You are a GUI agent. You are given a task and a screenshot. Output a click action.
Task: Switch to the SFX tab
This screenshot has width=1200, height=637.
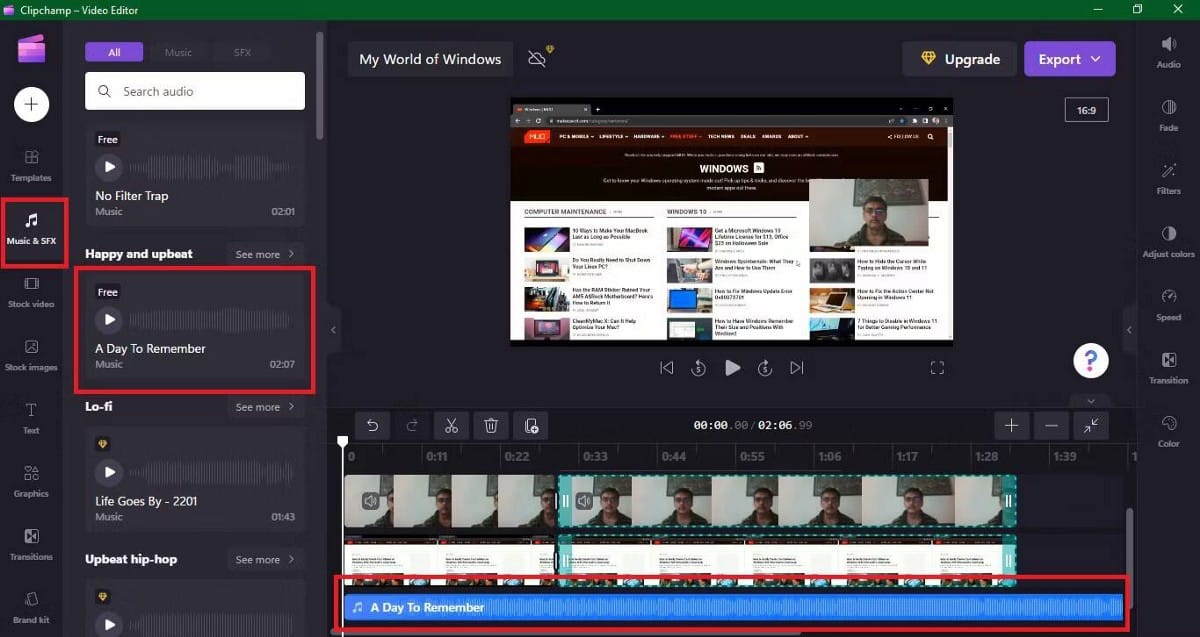pyautogui.click(x=240, y=51)
